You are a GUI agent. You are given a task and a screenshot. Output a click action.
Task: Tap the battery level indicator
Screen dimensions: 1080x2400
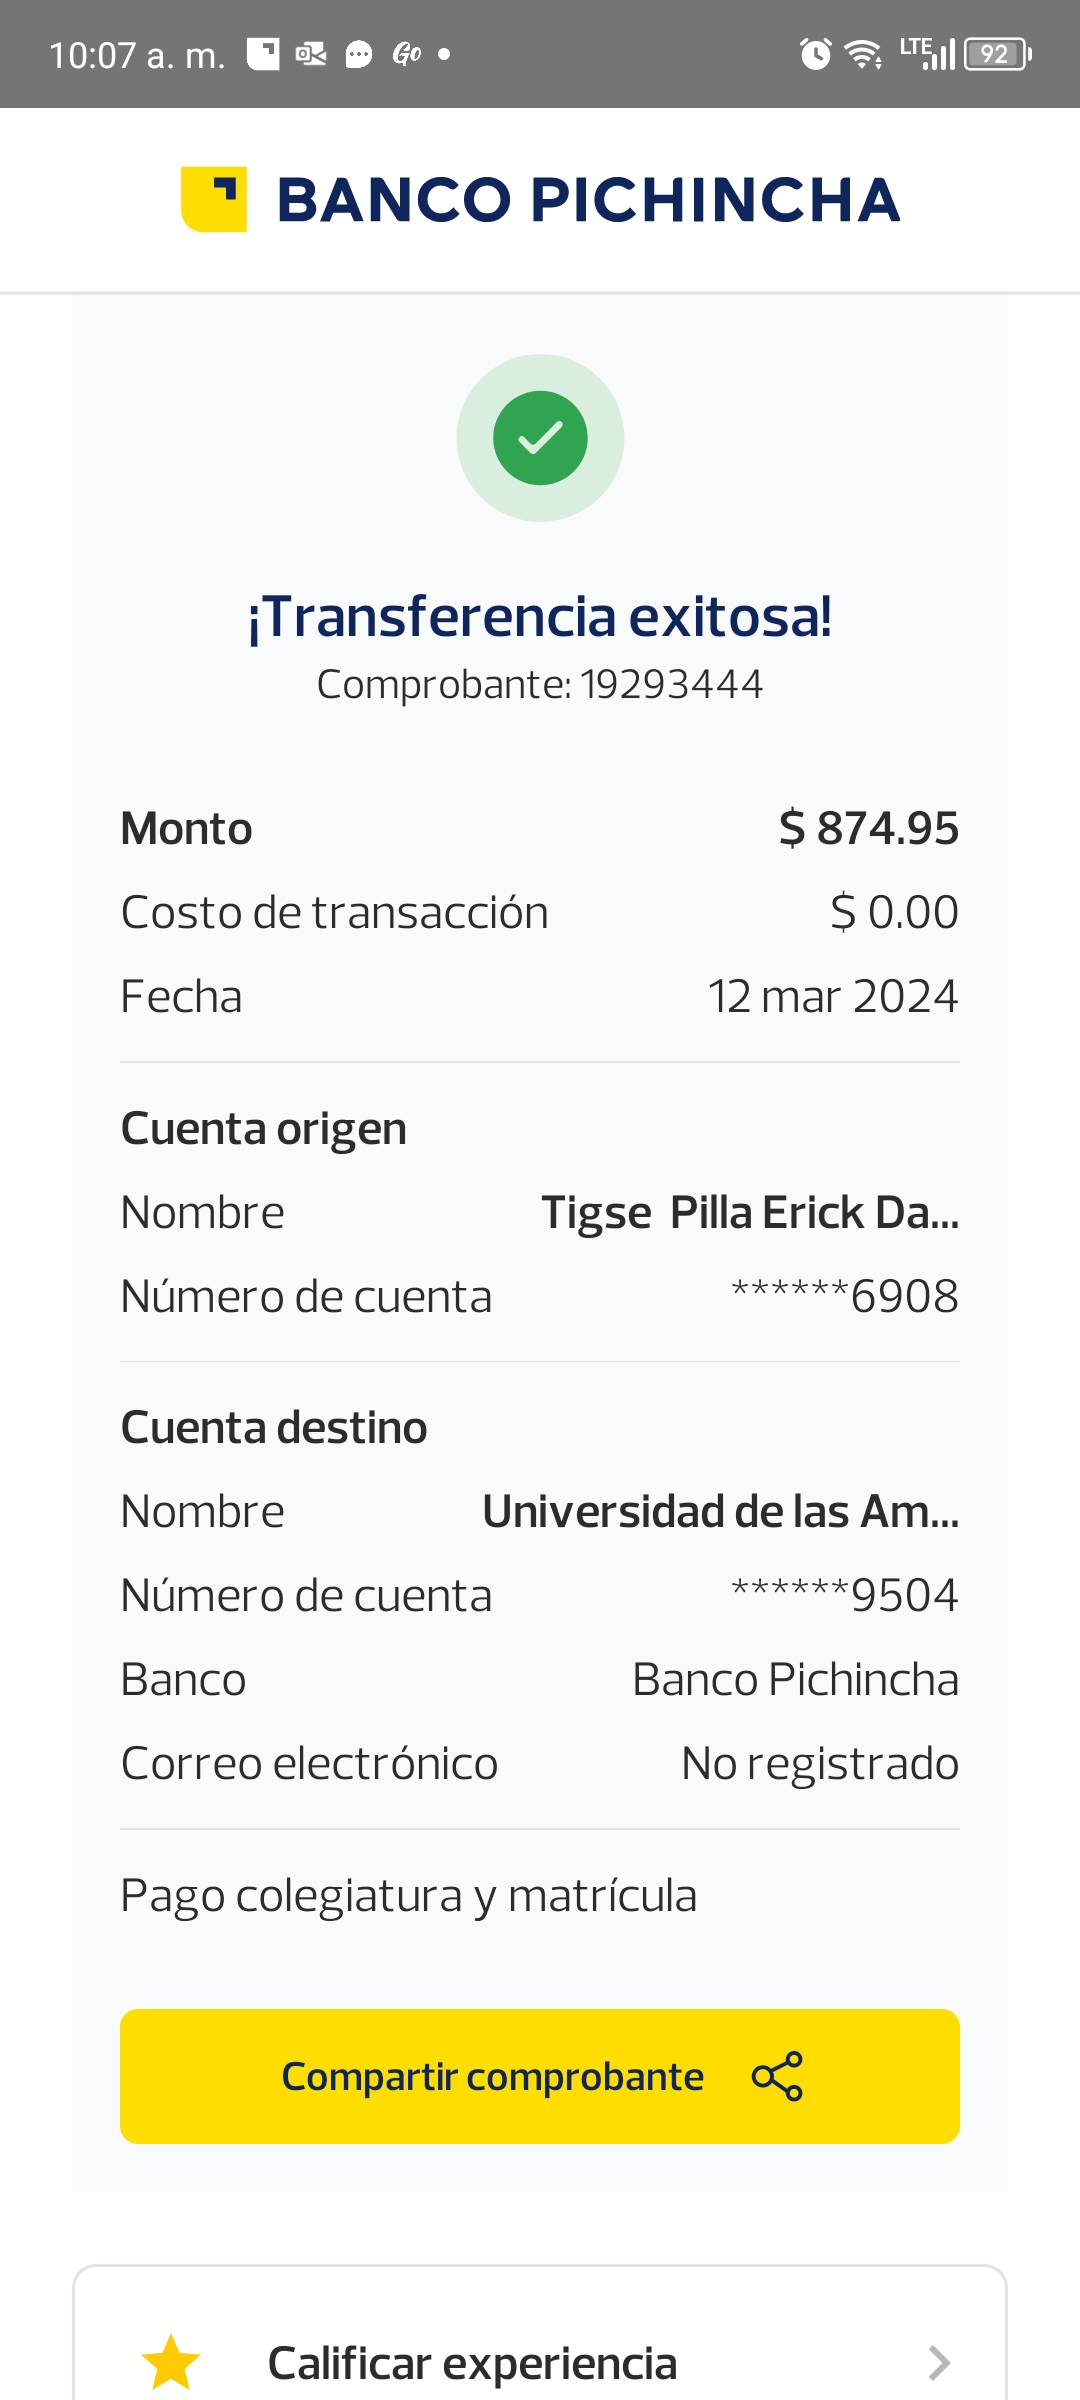click(997, 54)
